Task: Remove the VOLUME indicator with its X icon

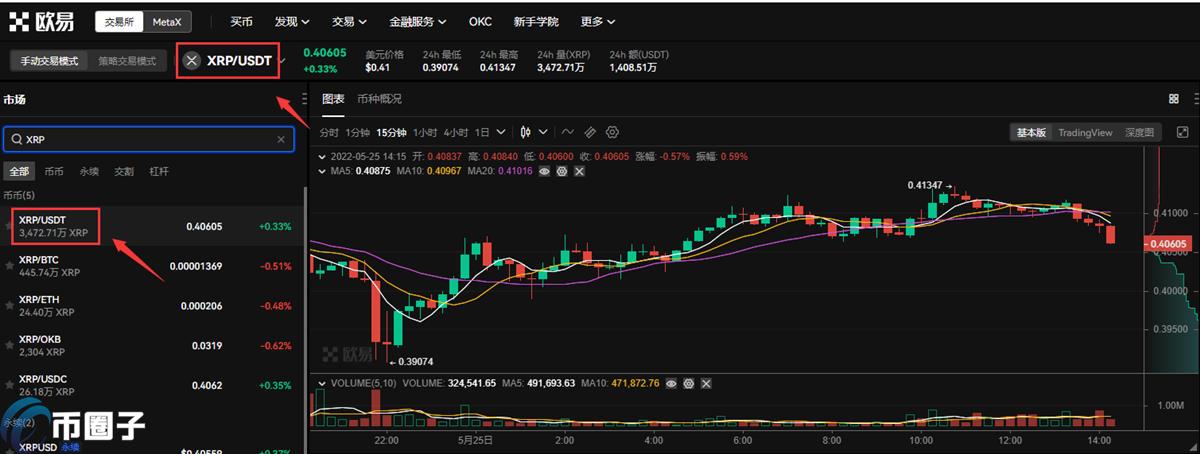Action: click(707, 383)
